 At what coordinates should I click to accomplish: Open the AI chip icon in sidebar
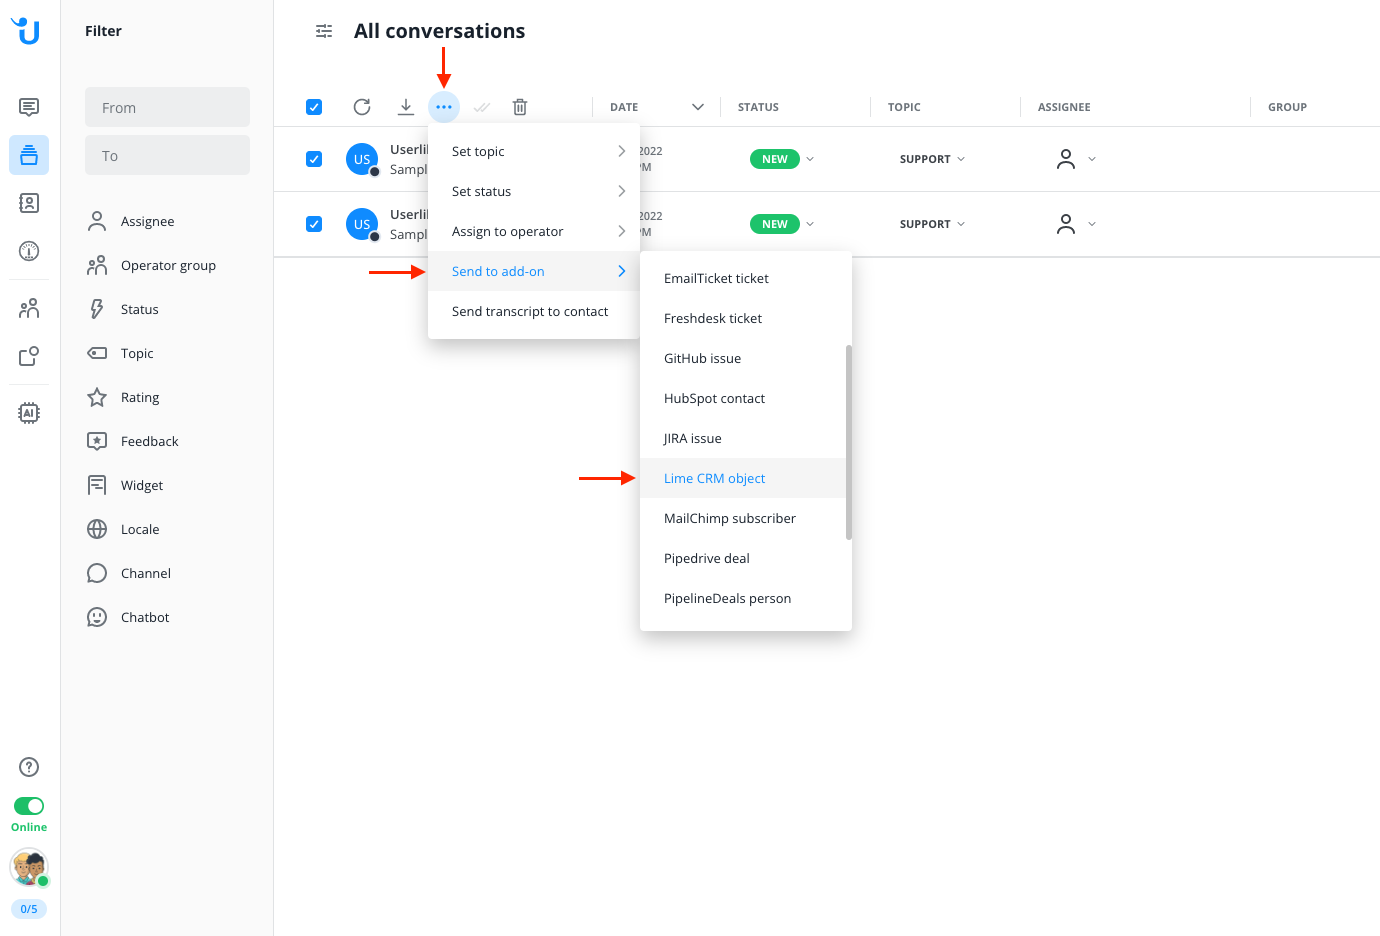tap(29, 413)
